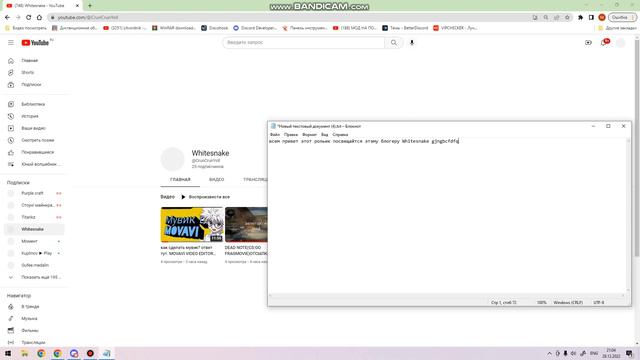Click the YouTube search magnifier button
This screenshot has height=360, width=640.
(393, 42)
